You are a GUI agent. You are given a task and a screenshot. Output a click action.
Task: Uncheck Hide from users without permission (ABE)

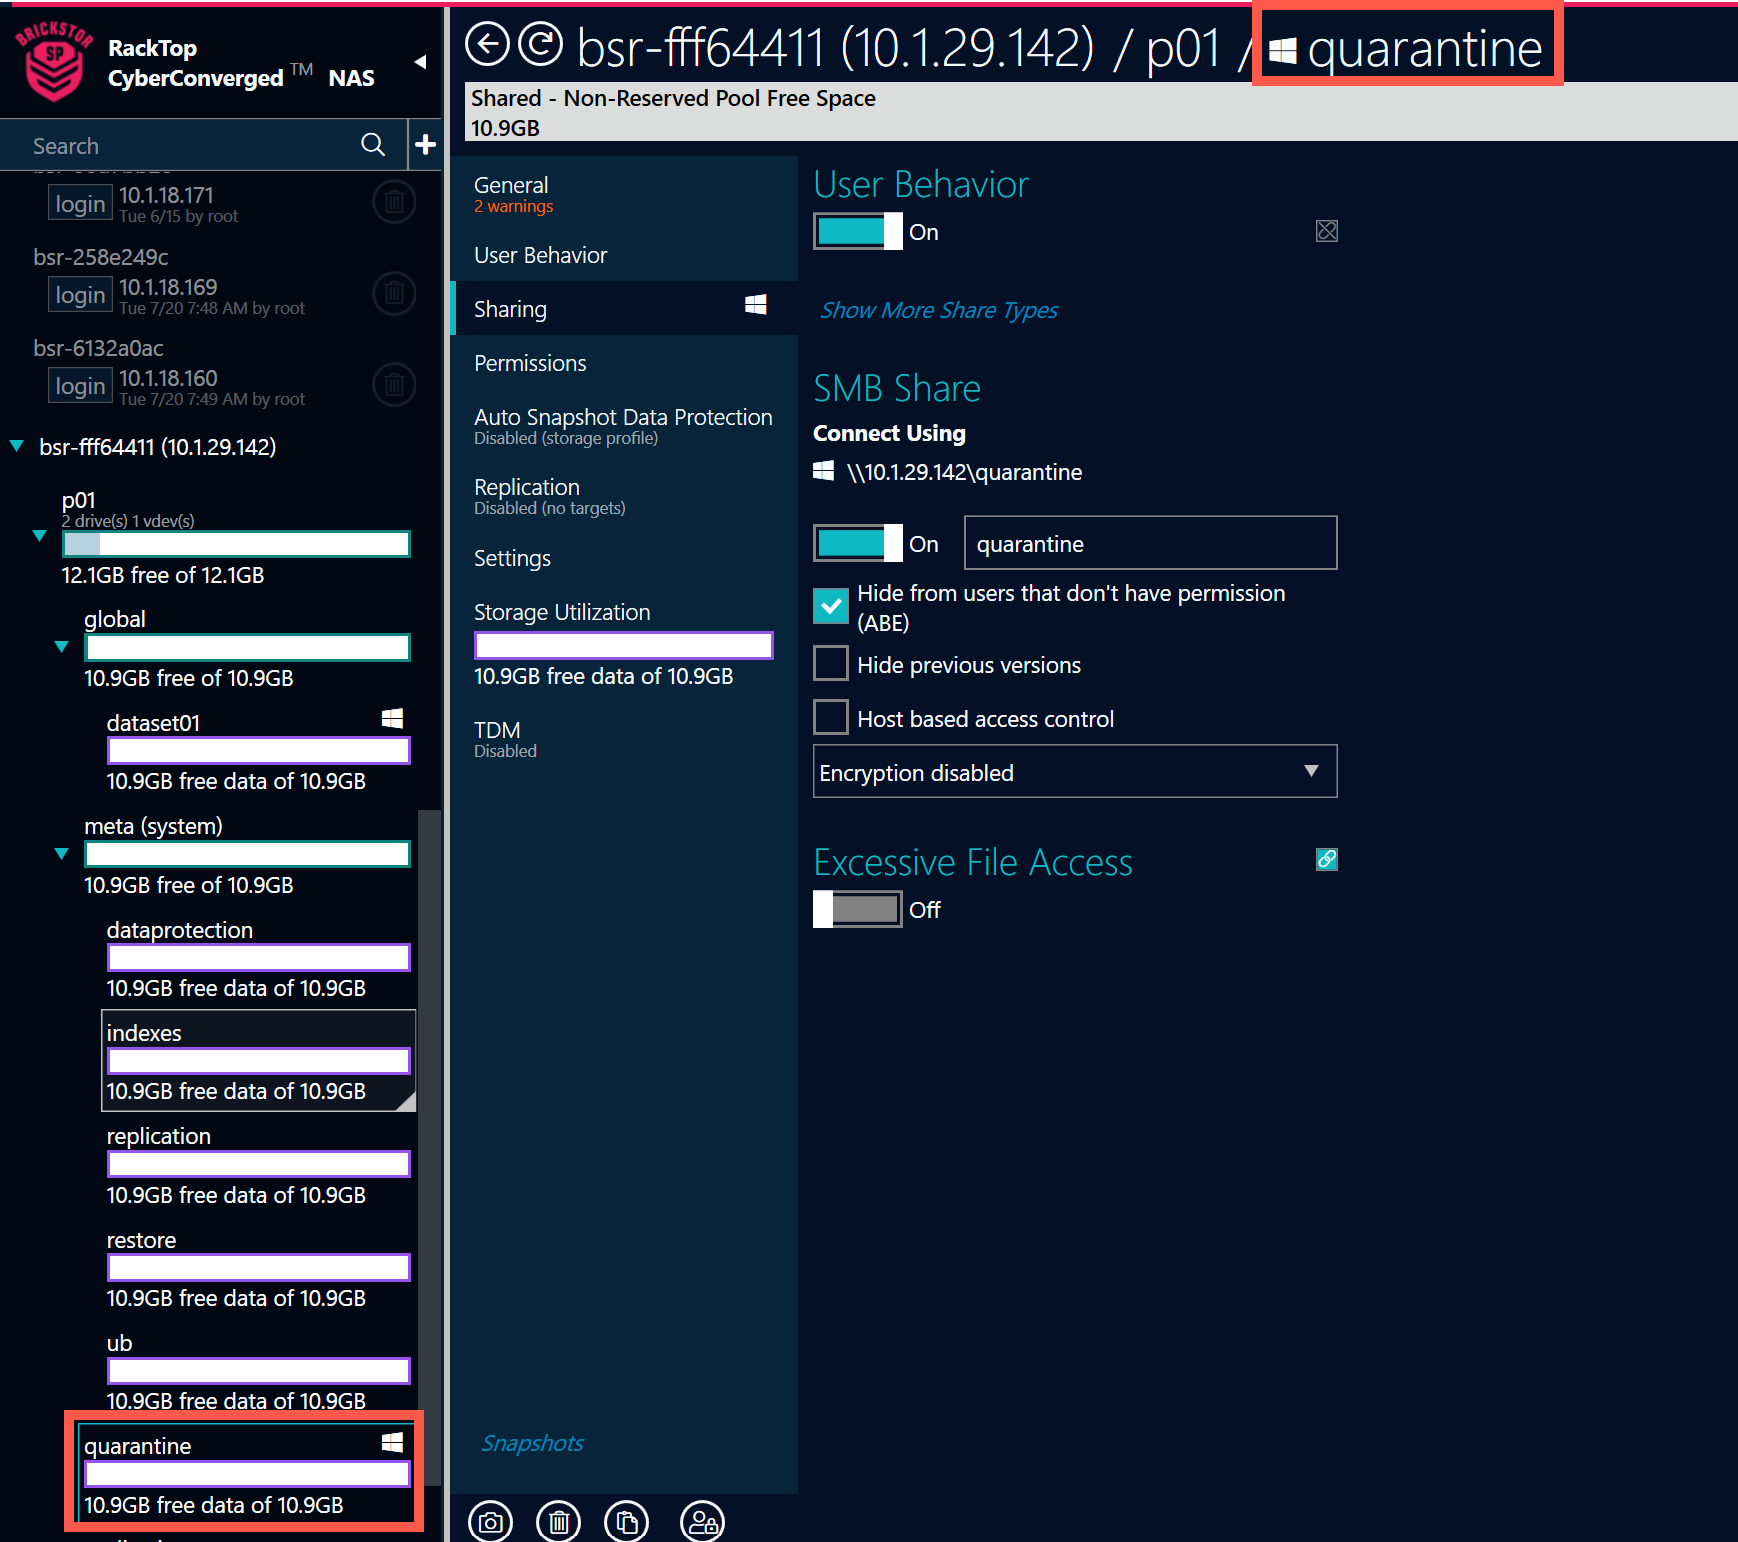click(831, 606)
